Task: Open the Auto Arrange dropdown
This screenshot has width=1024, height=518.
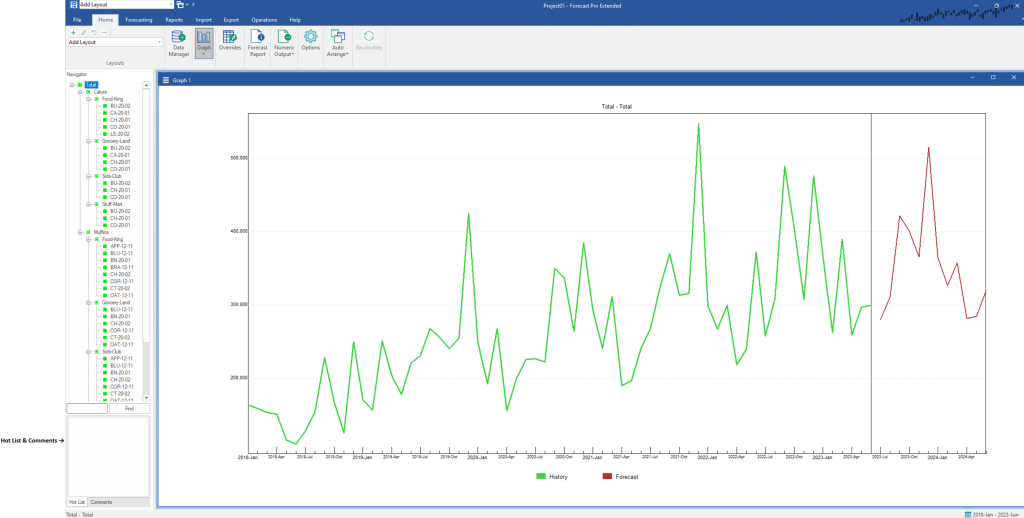Action: click(338, 43)
